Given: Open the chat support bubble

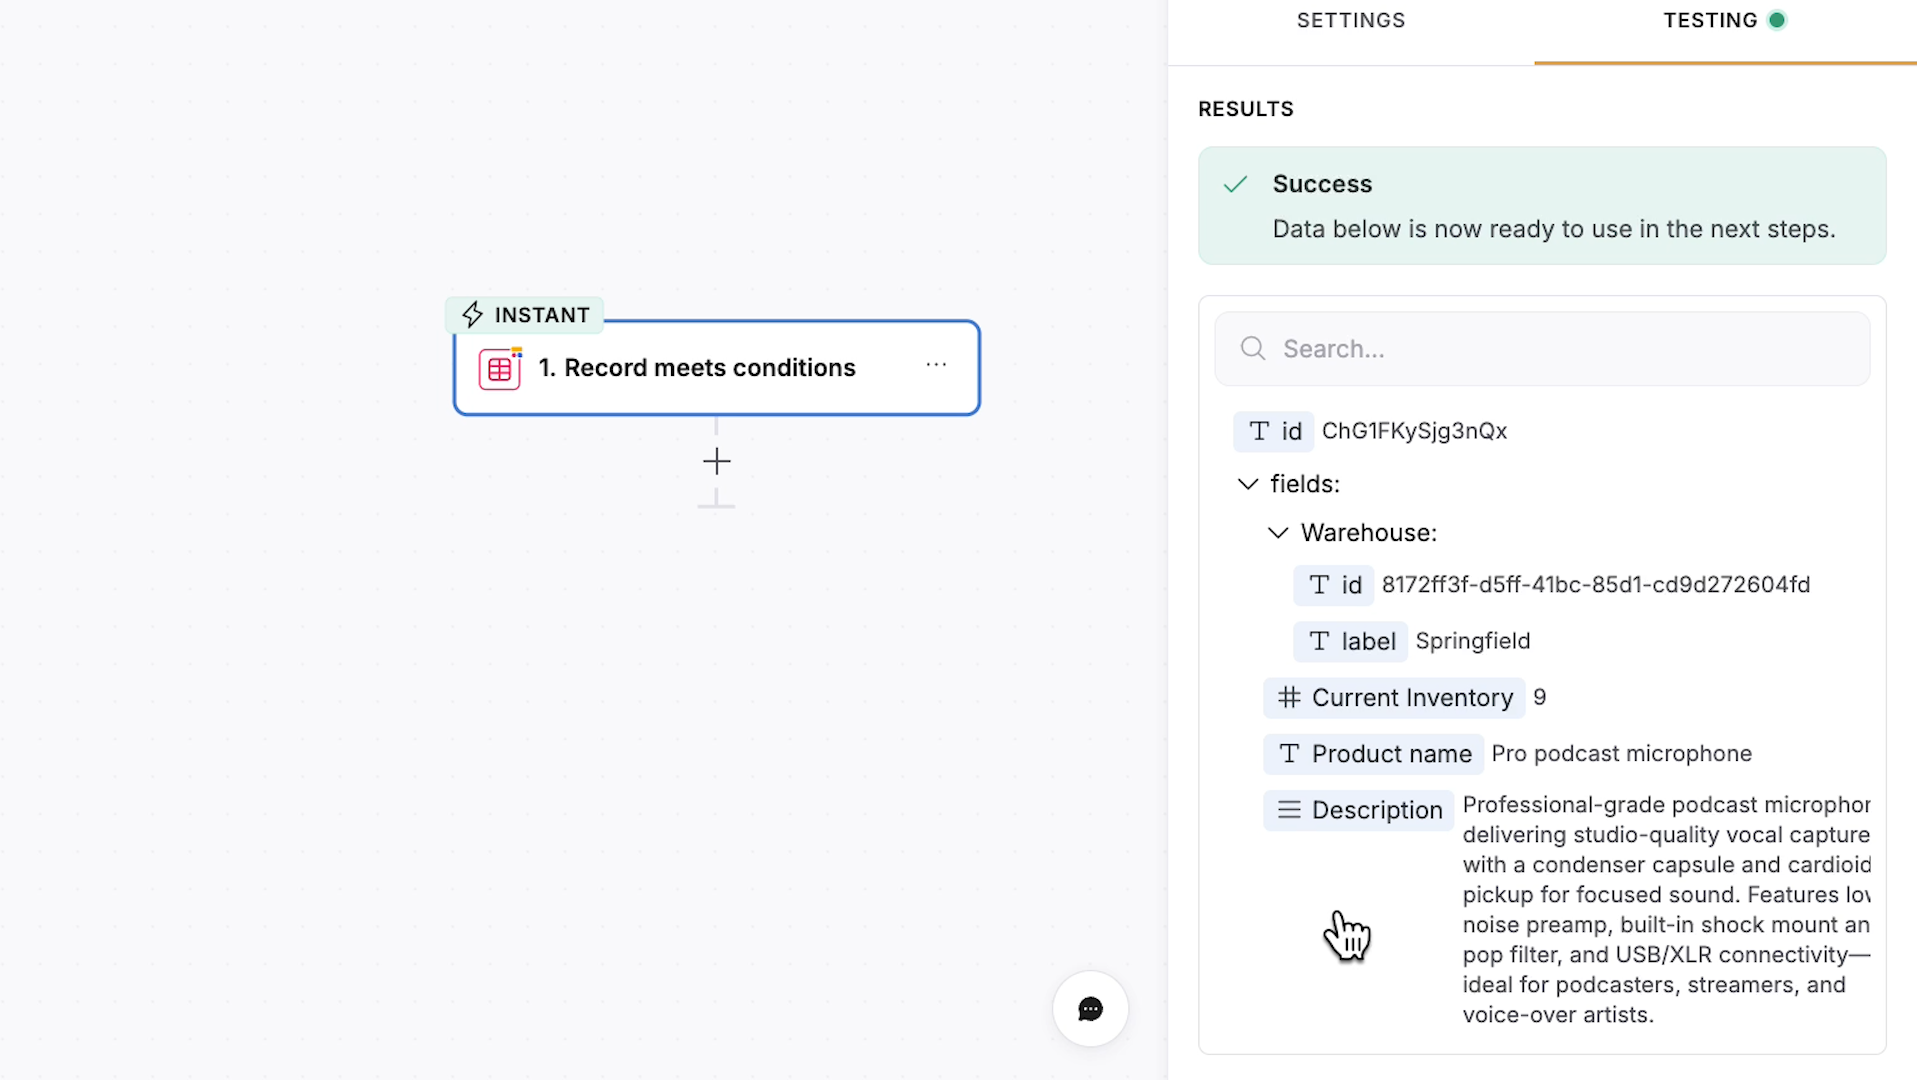Looking at the screenshot, I should coord(1090,1009).
